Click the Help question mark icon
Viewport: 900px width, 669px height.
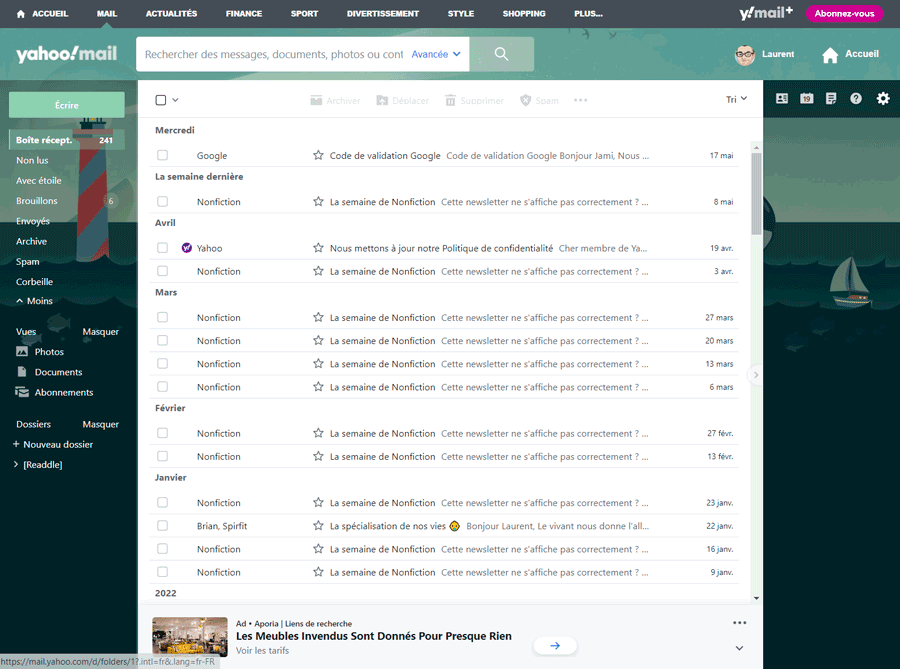pos(856,99)
